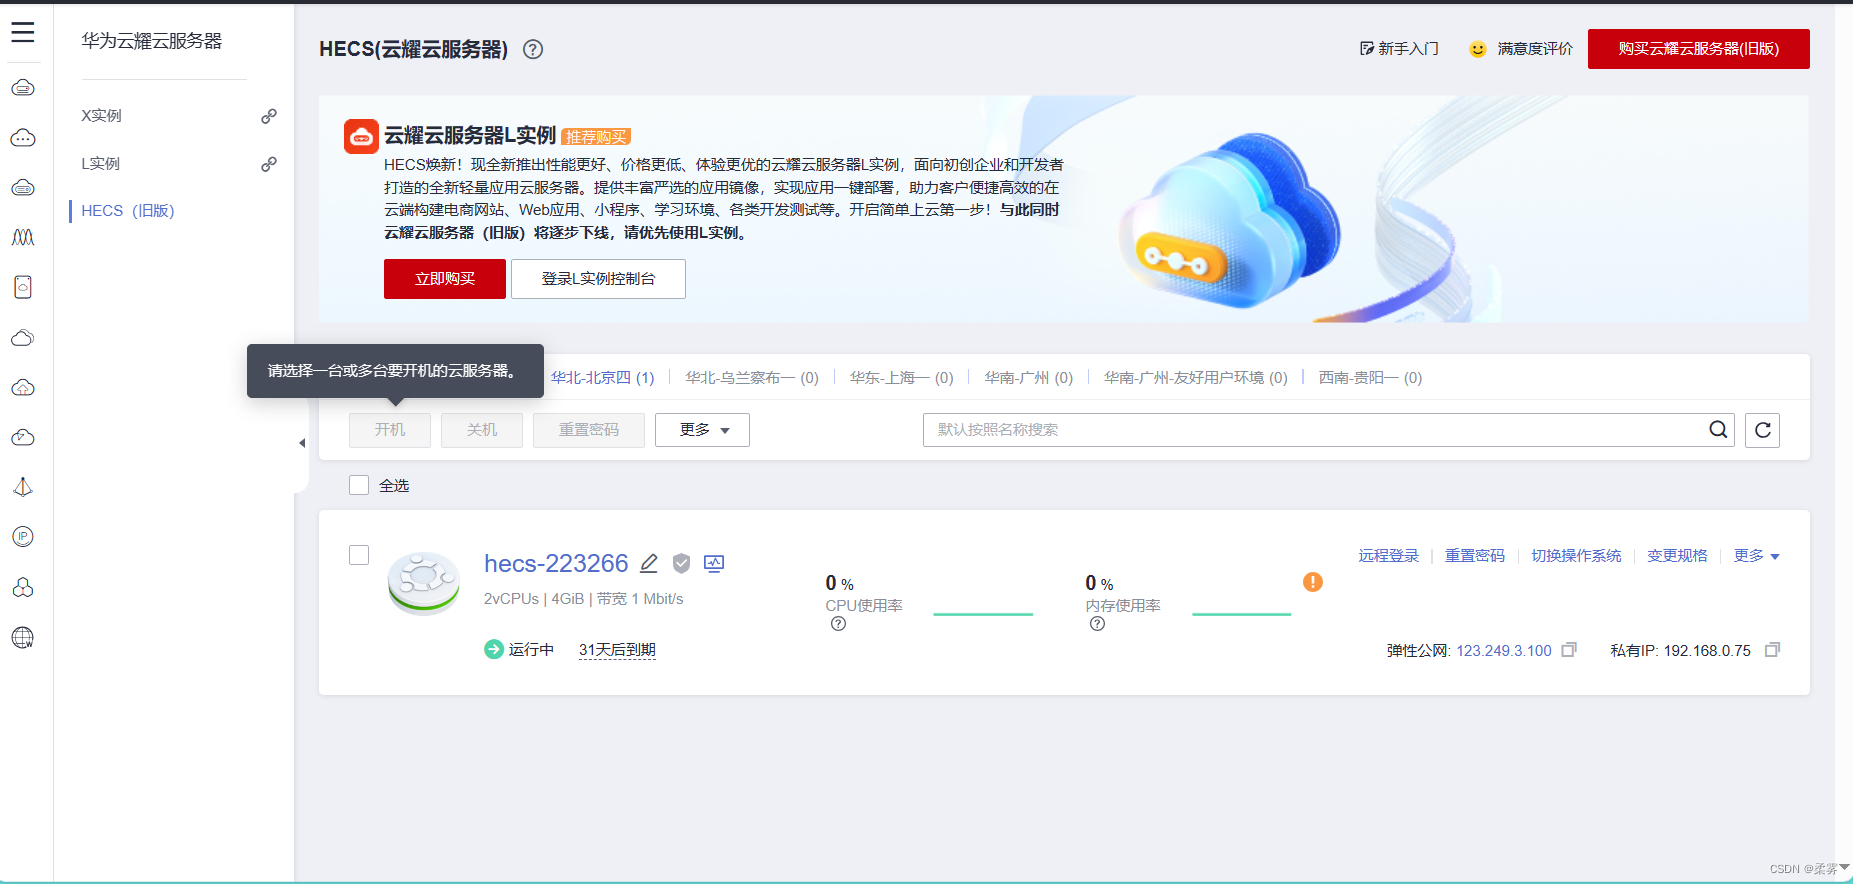This screenshot has width=1853, height=884.
Task: Click the Ubuntu OS image for hecs-223266
Action: (424, 583)
